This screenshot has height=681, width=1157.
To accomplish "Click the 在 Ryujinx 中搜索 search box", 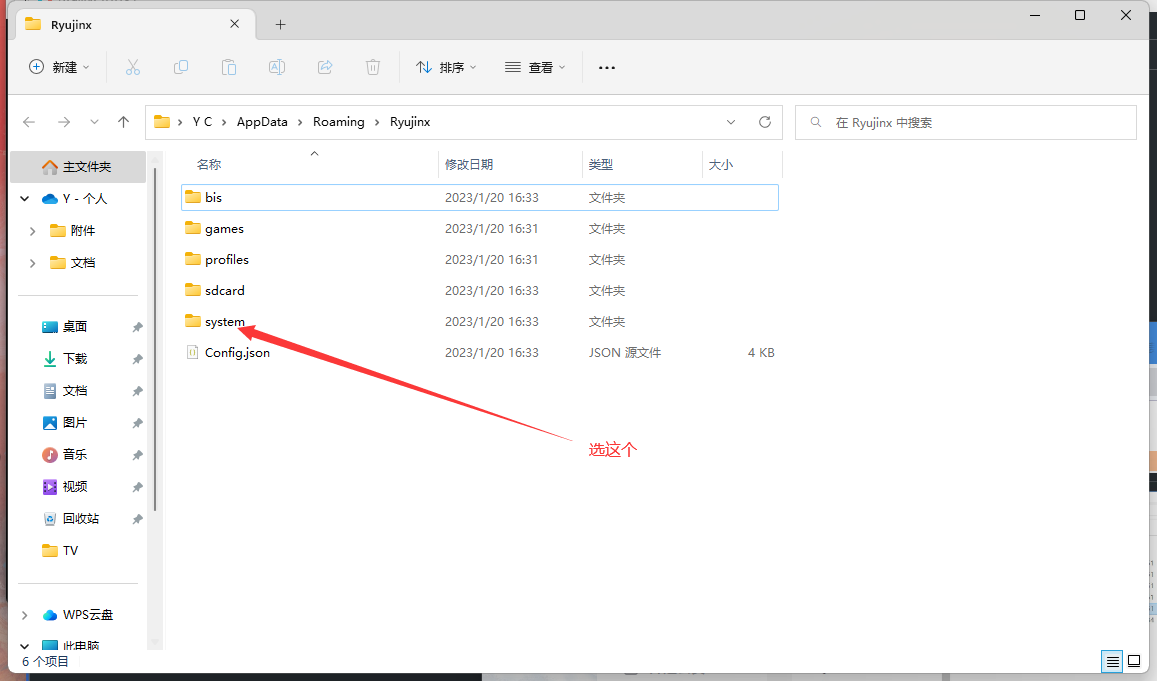I will click(x=966, y=122).
